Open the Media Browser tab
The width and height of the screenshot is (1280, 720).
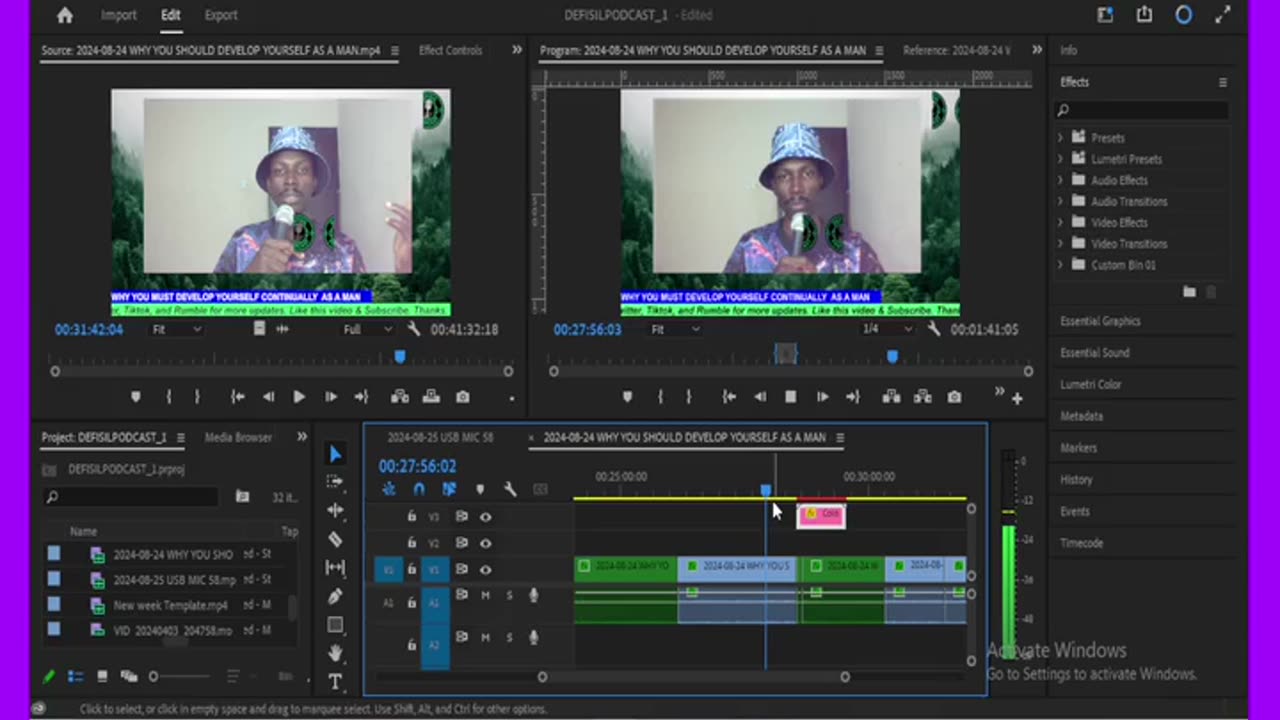click(x=238, y=437)
